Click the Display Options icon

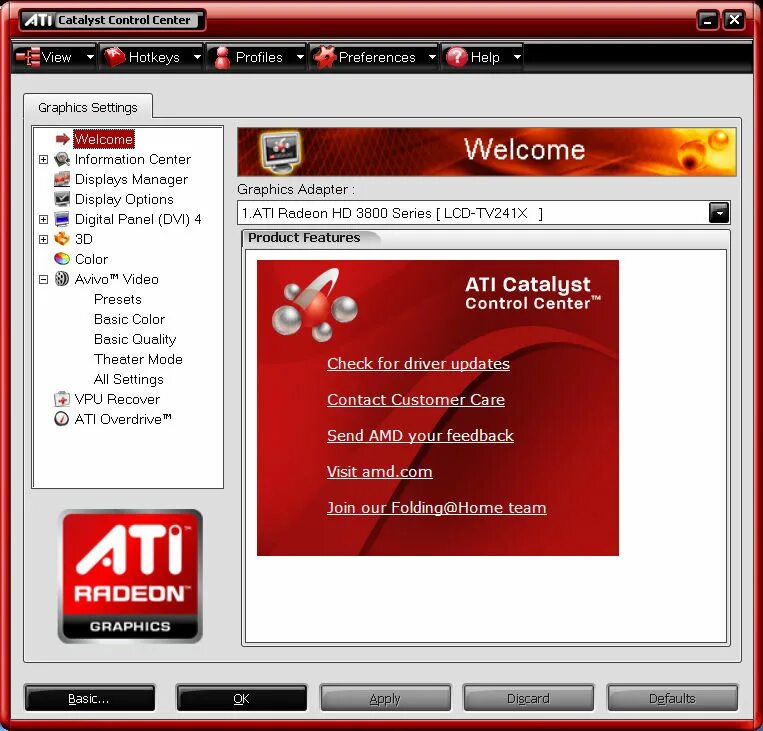coord(62,199)
